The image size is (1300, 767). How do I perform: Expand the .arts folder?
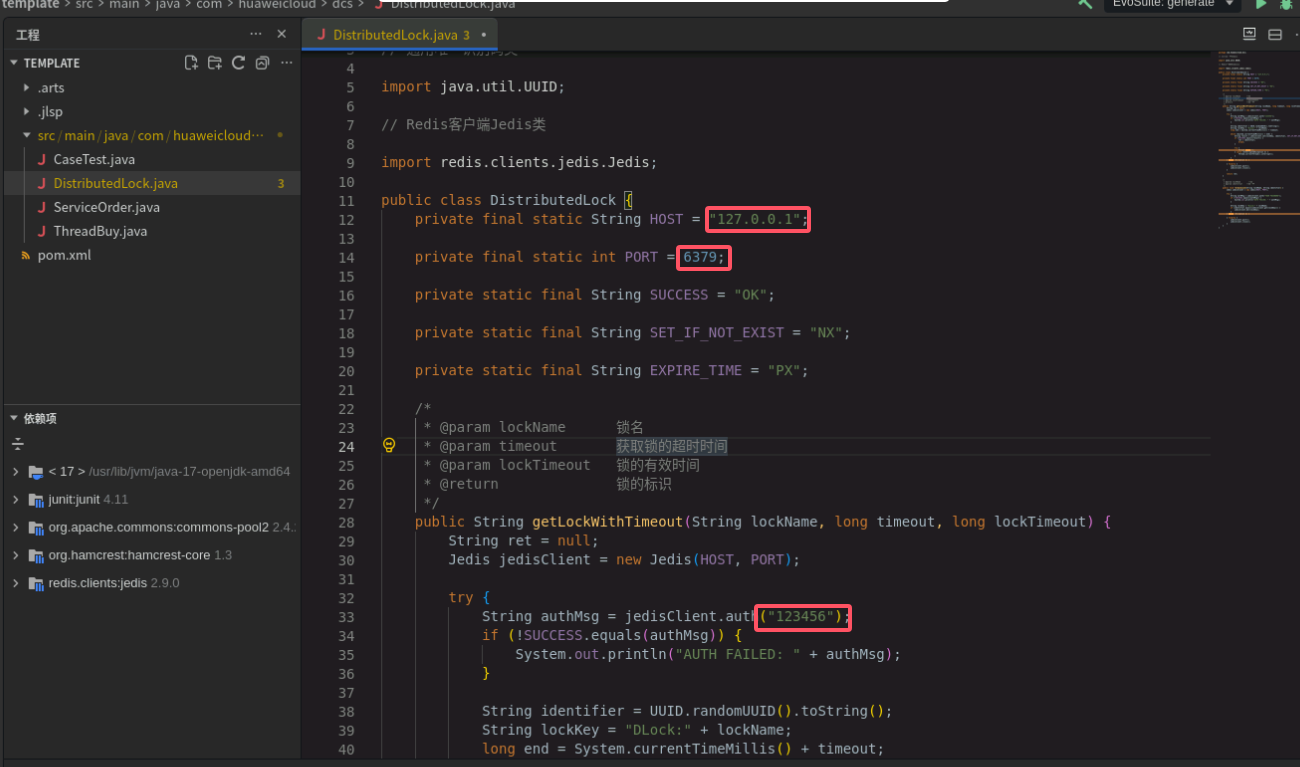26,87
